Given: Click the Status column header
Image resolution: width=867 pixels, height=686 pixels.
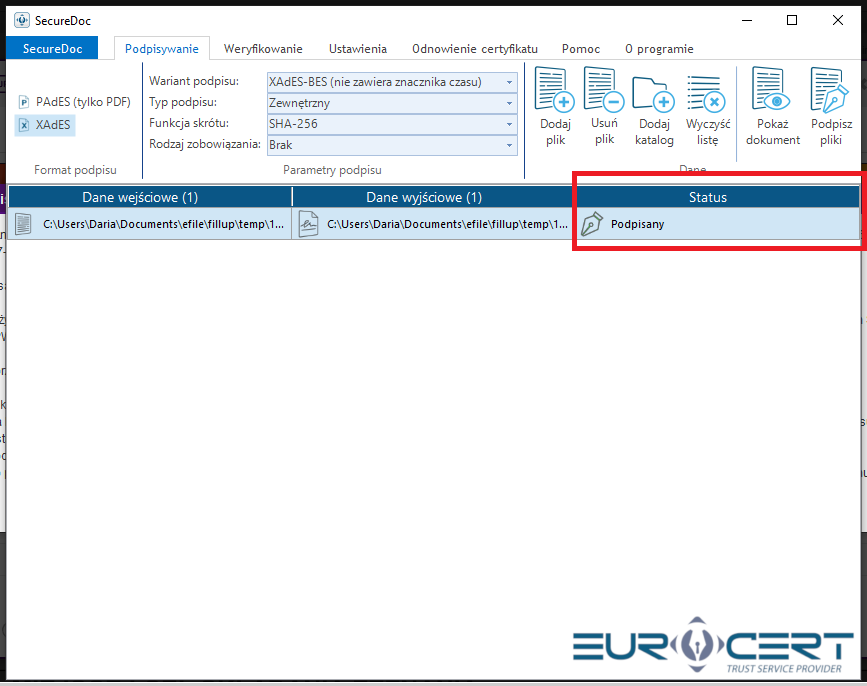Looking at the screenshot, I should coord(717,197).
